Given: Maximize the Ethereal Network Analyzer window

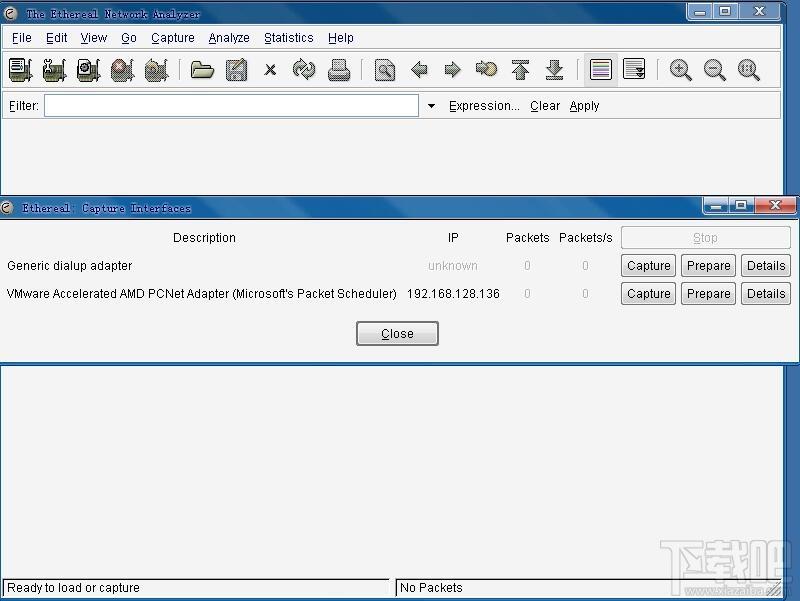Looking at the screenshot, I should coord(724,12).
